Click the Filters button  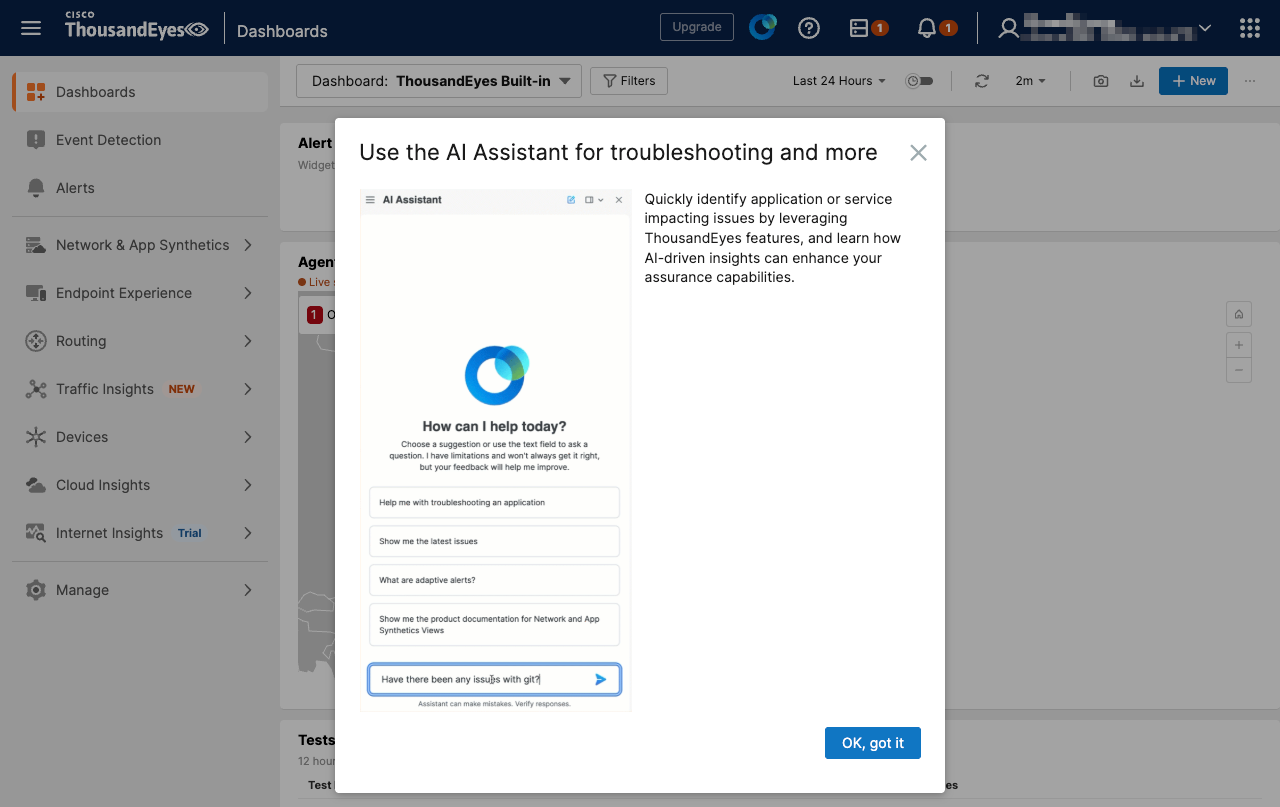click(629, 81)
